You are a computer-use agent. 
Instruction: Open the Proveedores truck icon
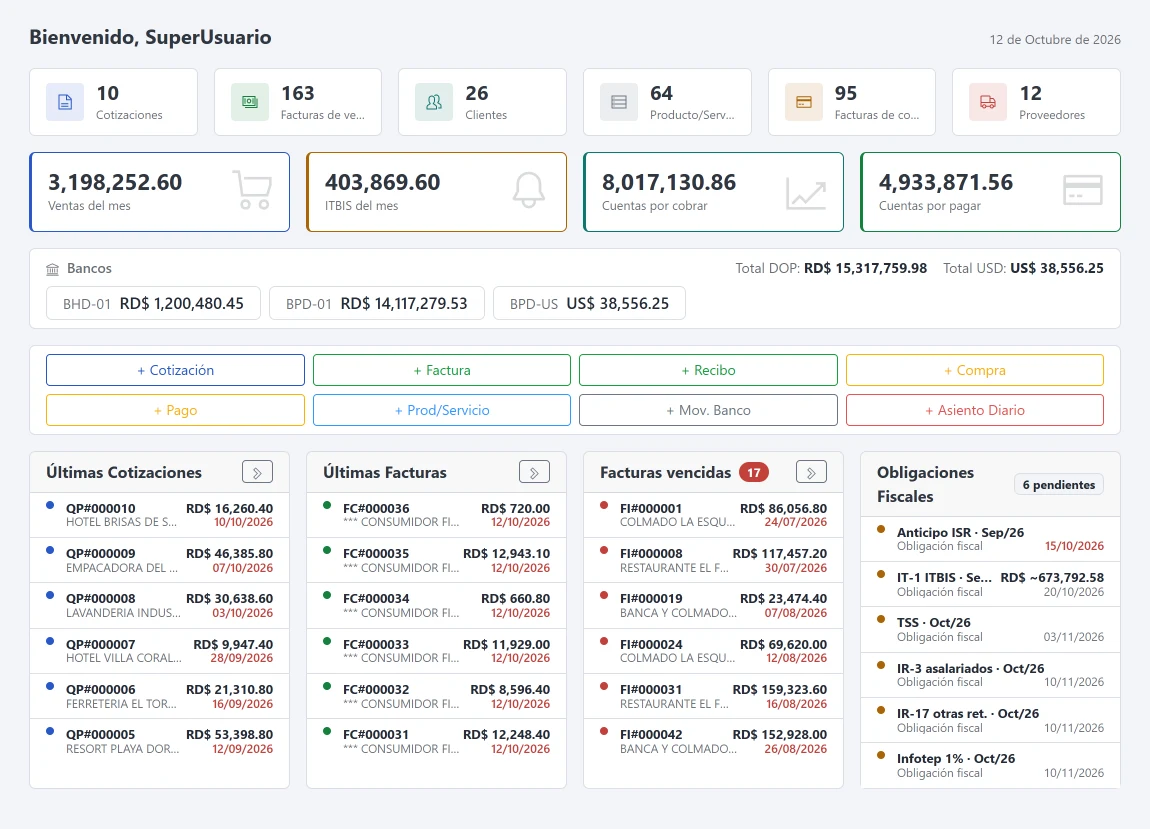988,102
